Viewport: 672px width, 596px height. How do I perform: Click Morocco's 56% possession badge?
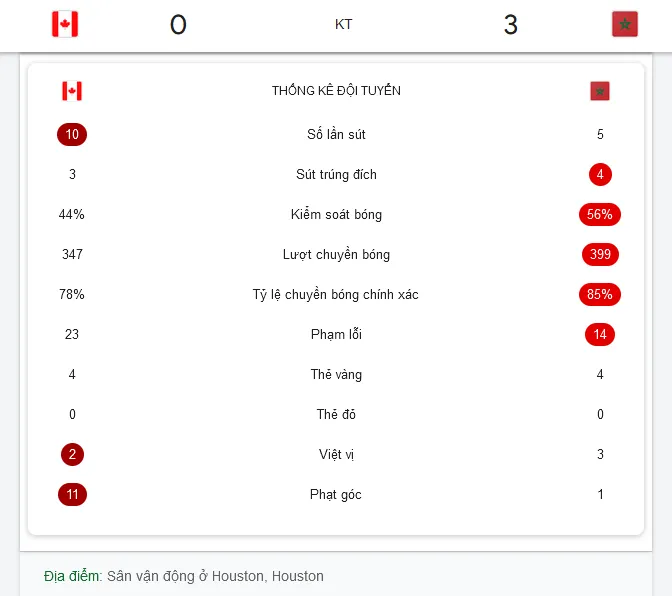(x=600, y=214)
